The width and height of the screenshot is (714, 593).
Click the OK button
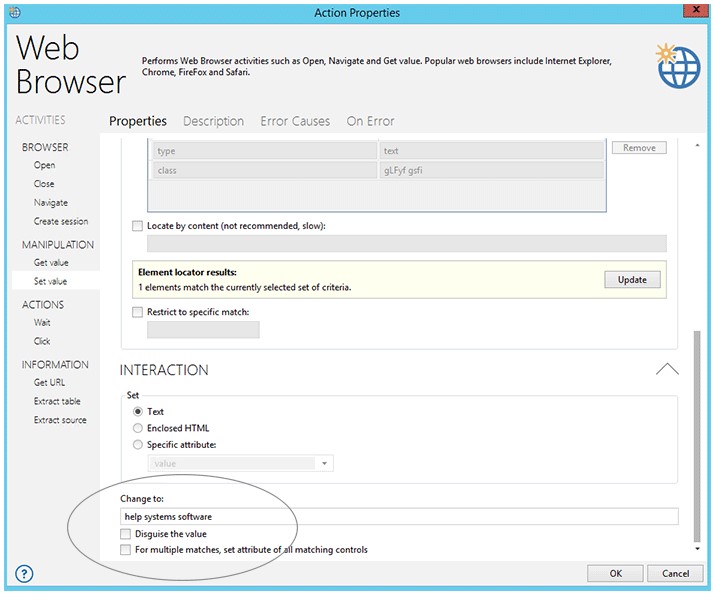[615, 573]
